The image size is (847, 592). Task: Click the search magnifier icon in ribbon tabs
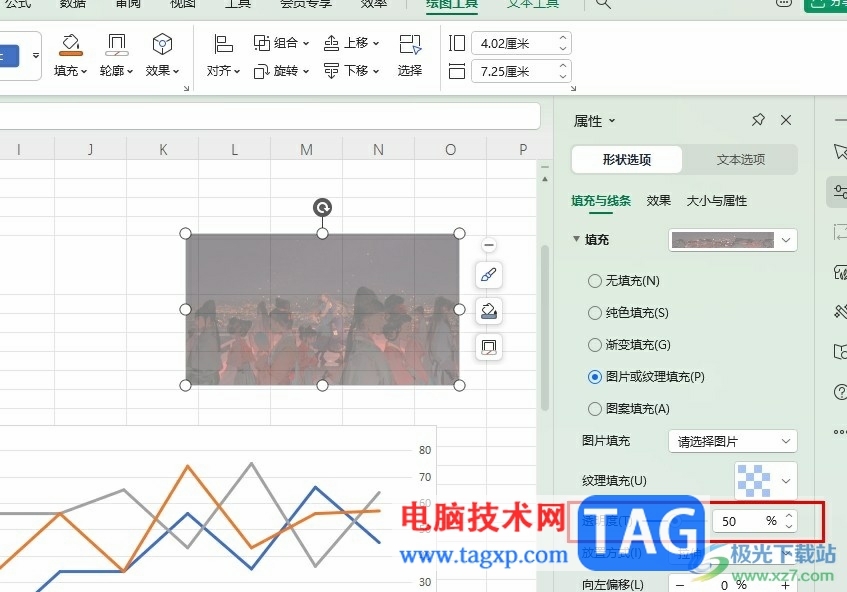[603, 4]
